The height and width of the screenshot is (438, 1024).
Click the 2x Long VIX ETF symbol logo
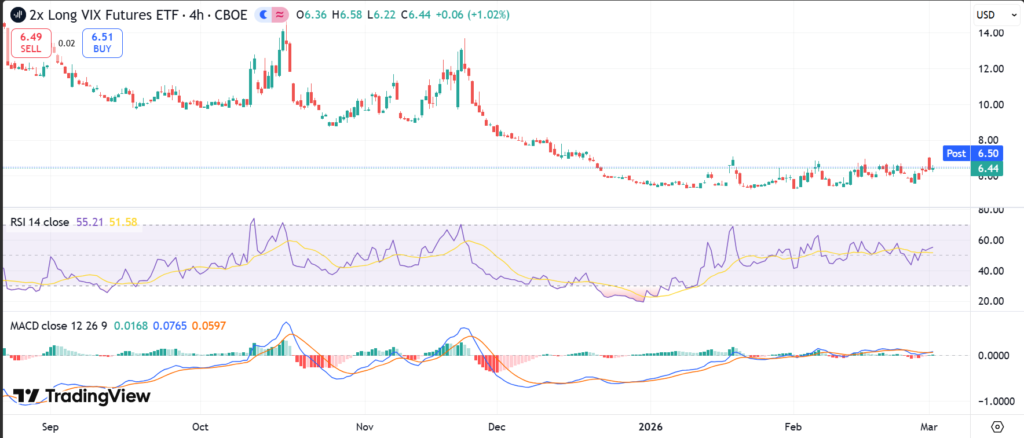[x=17, y=15]
